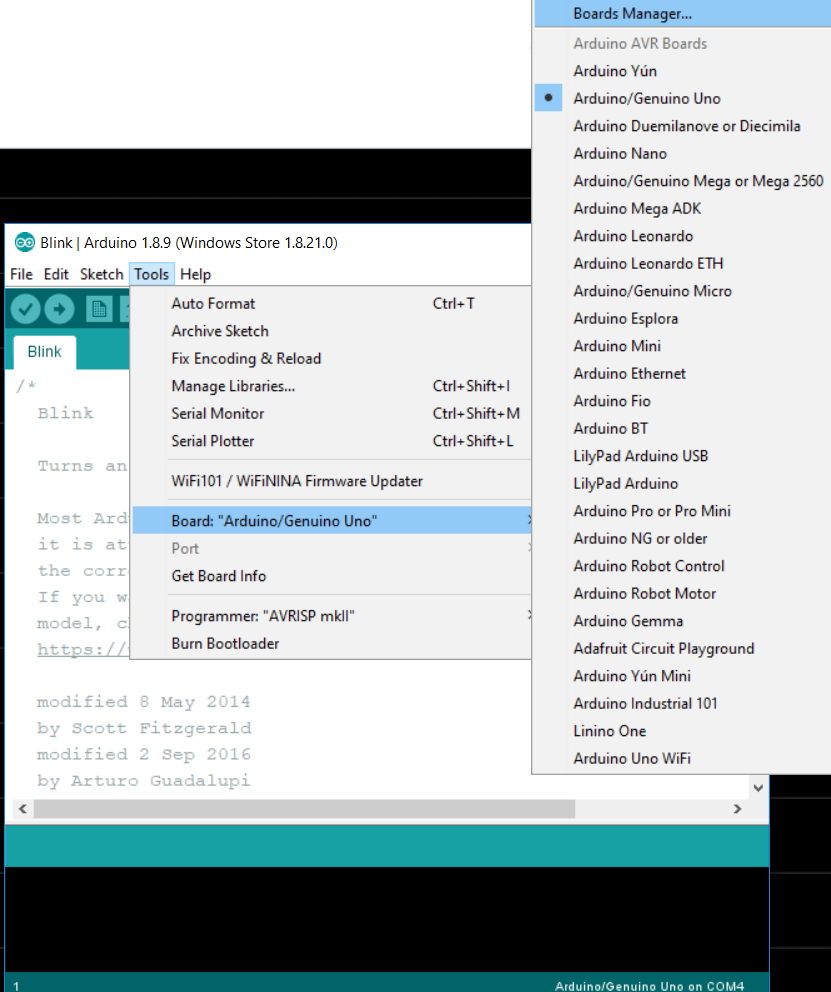
Task: Click Fix Encoding & Reload
Action: (x=331, y=358)
